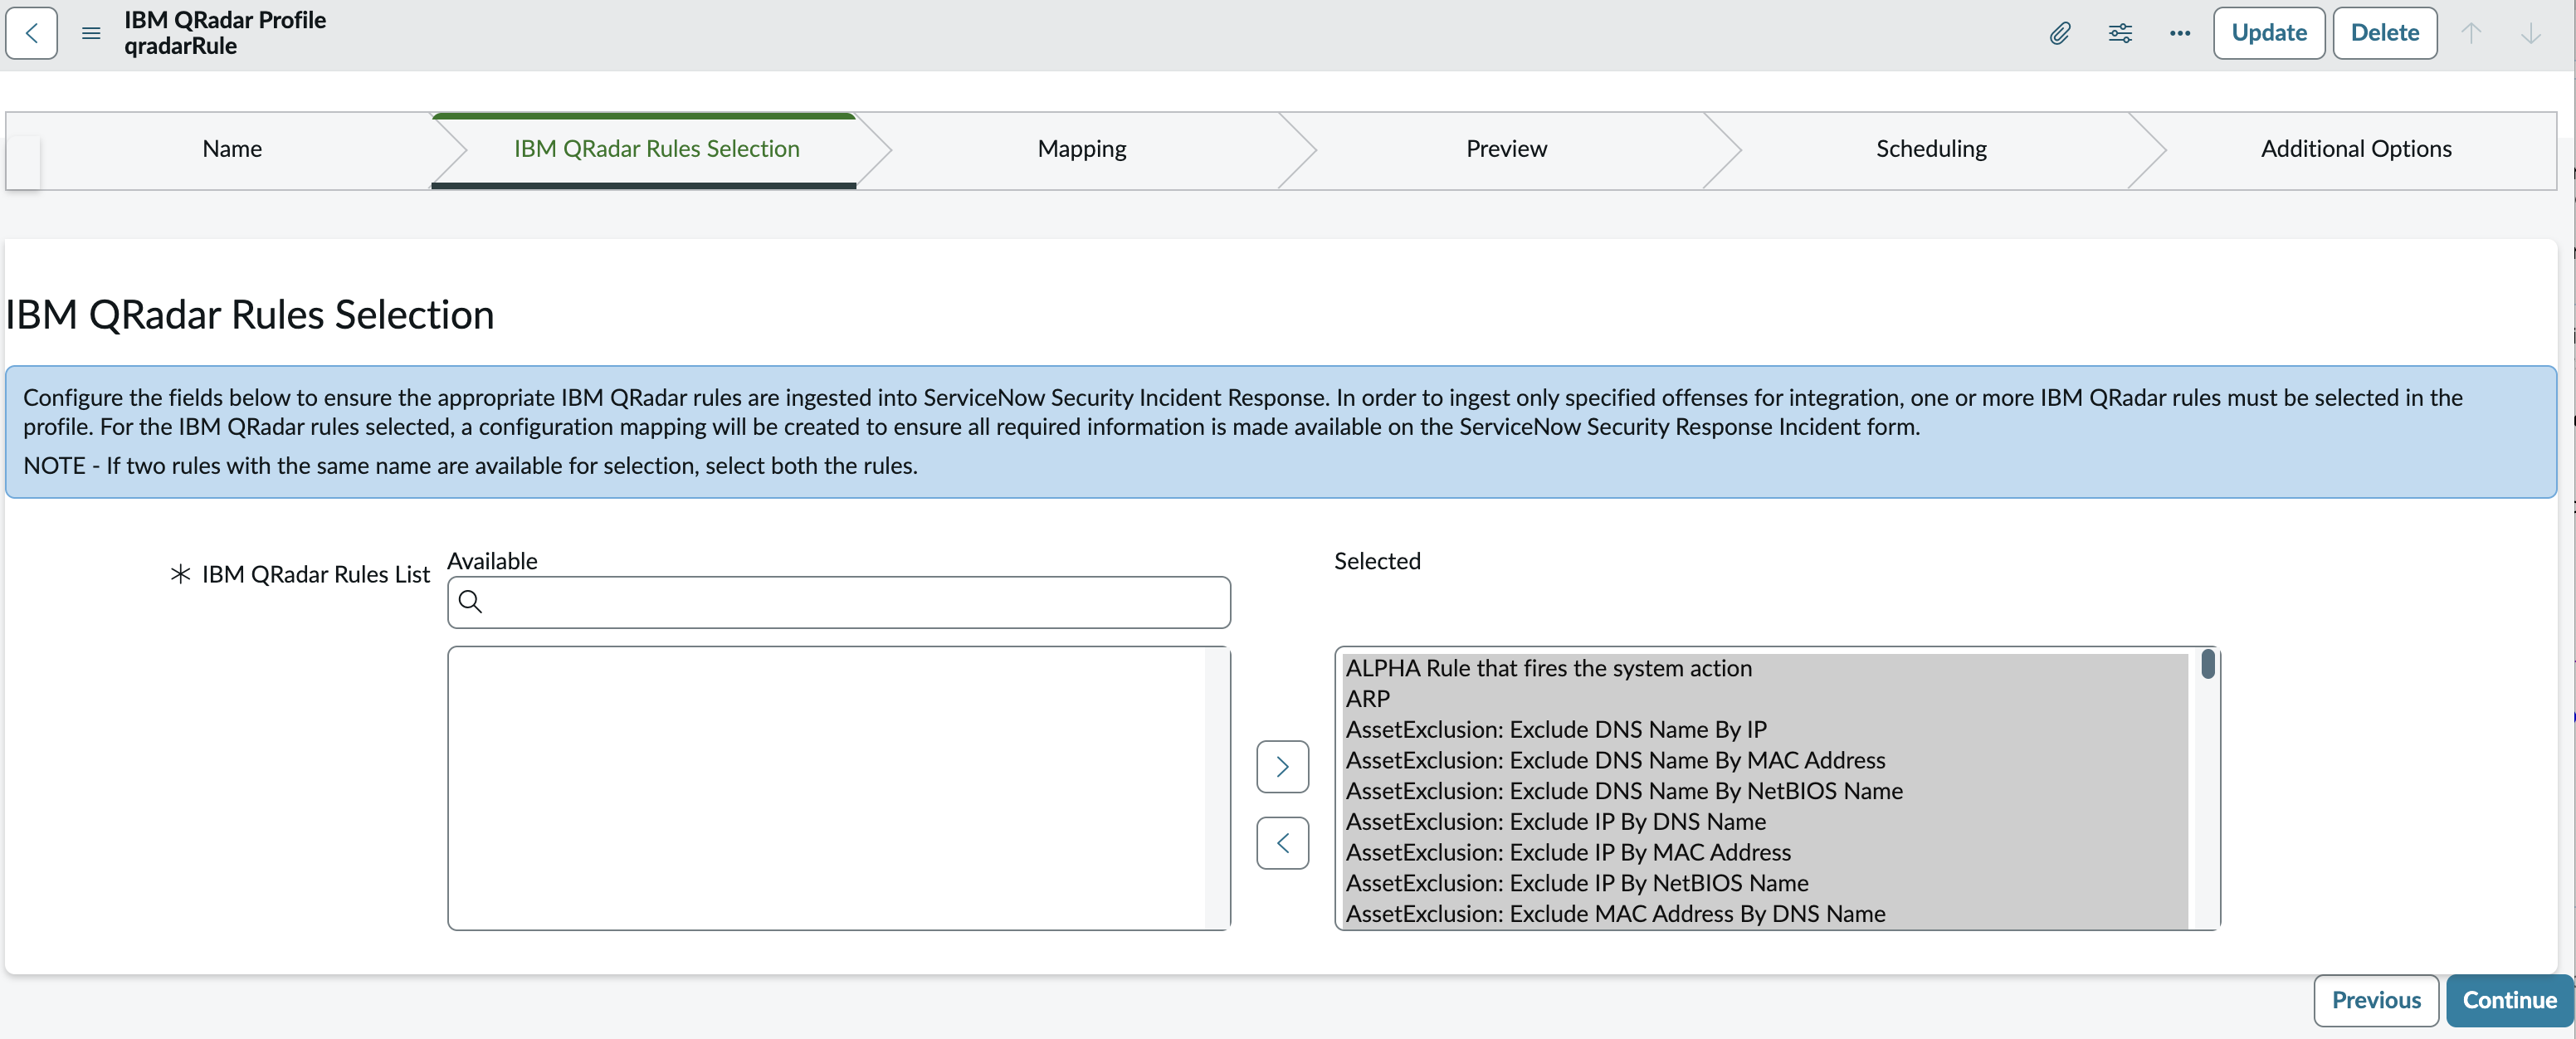The height and width of the screenshot is (1039, 2576).
Task: Click the Update button
Action: pyautogui.click(x=2268, y=33)
